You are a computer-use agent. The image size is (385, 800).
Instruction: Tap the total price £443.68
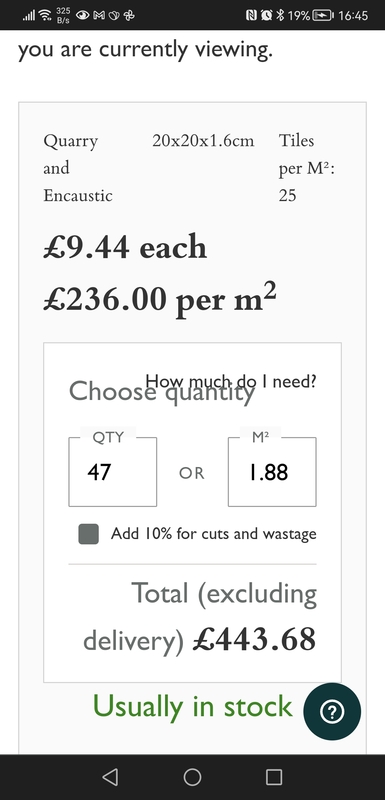coord(254,639)
